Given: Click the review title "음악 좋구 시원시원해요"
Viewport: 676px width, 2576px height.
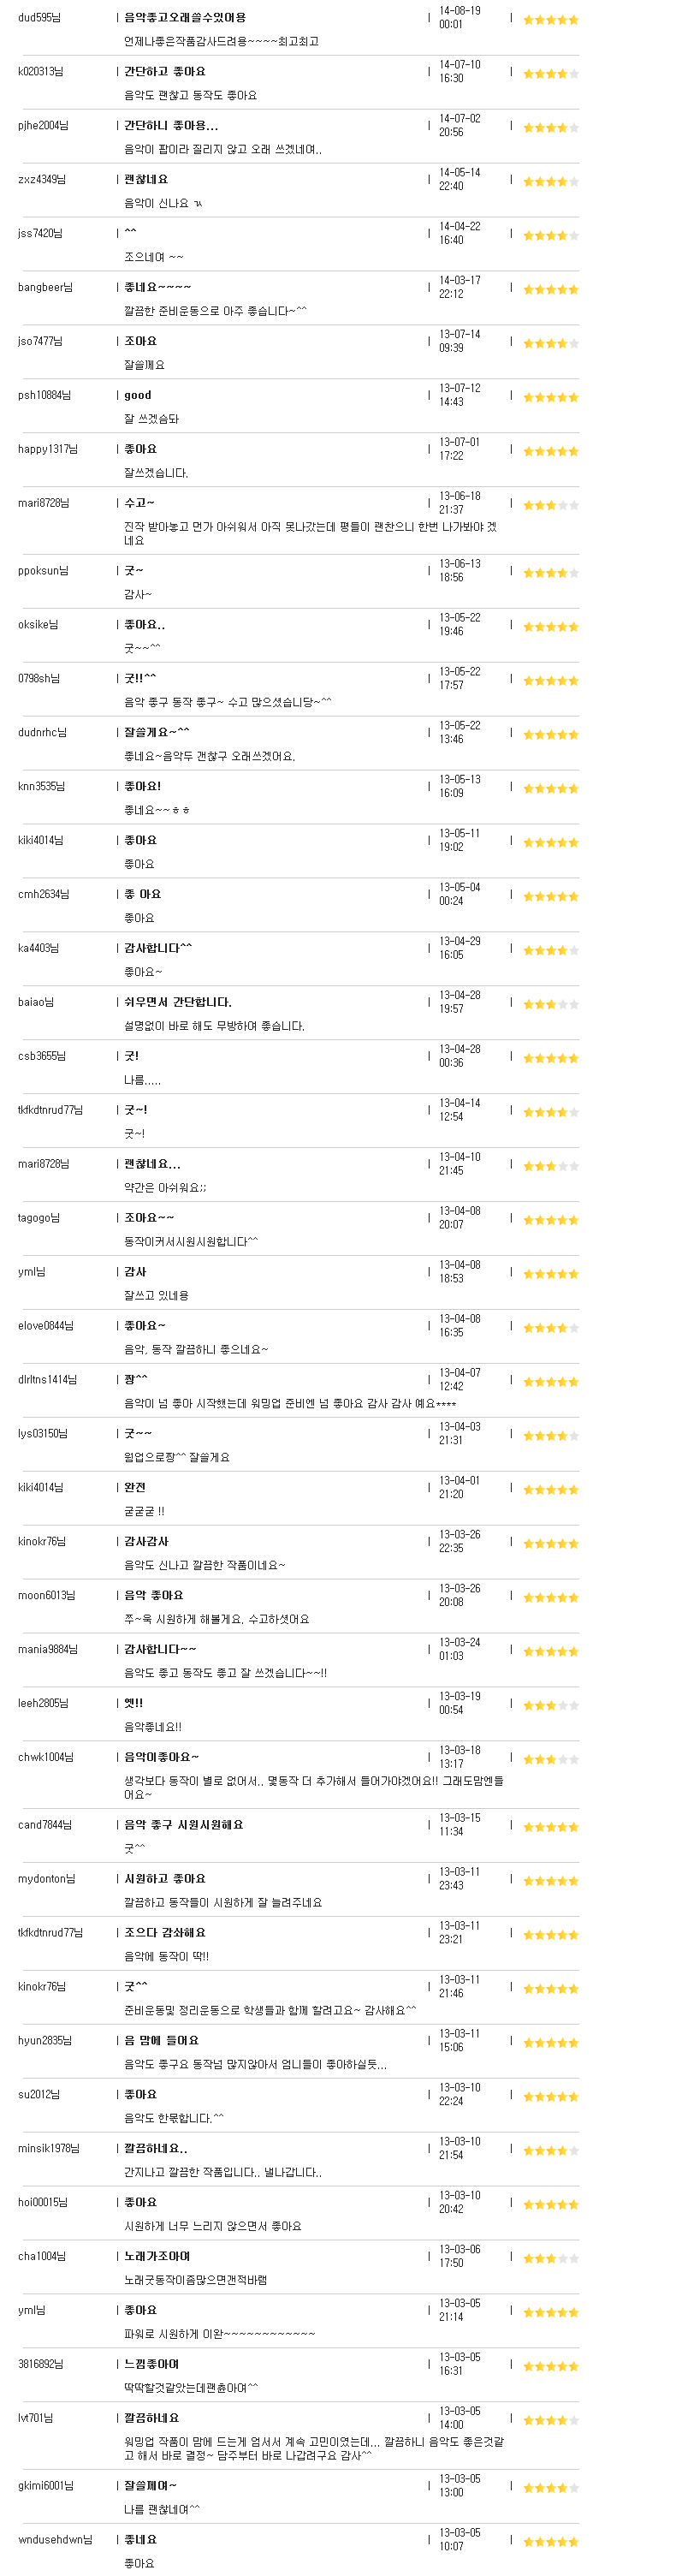Looking at the screenshot, I should tap(183, 1825).
